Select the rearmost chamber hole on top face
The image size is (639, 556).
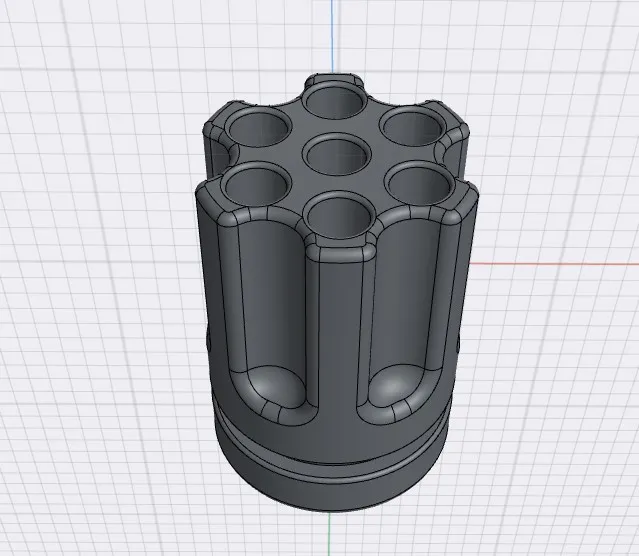tap(334, 100)
